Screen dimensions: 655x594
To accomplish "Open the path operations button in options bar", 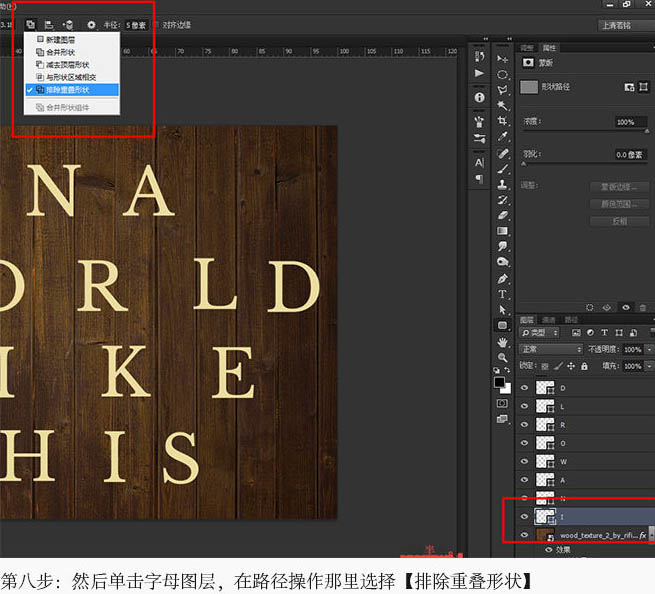I will click(x=30, y=25).
